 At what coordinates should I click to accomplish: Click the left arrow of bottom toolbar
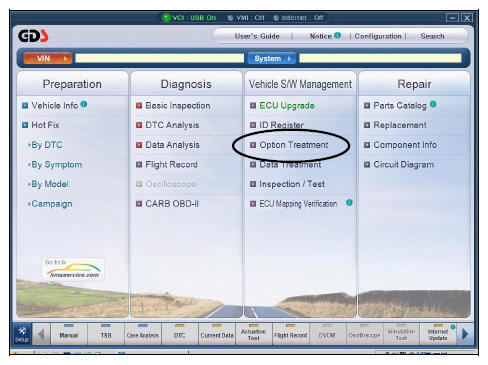click(41, 334)
